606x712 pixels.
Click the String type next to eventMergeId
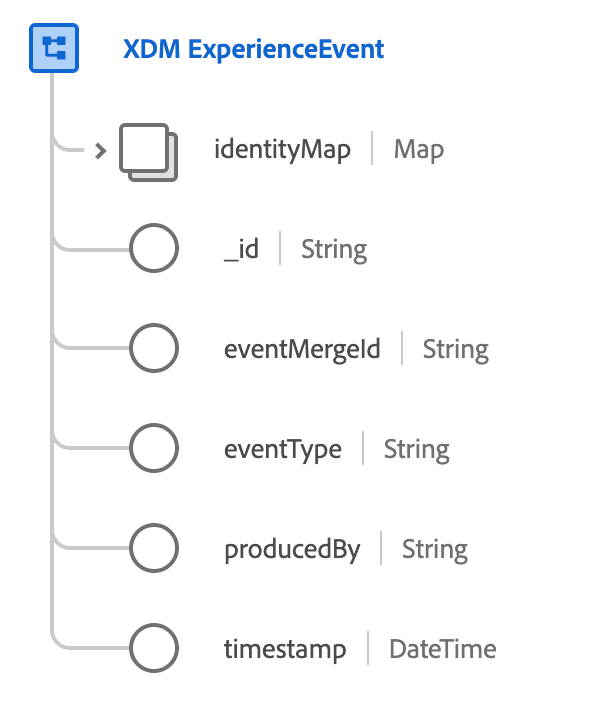tap(456, 349)
